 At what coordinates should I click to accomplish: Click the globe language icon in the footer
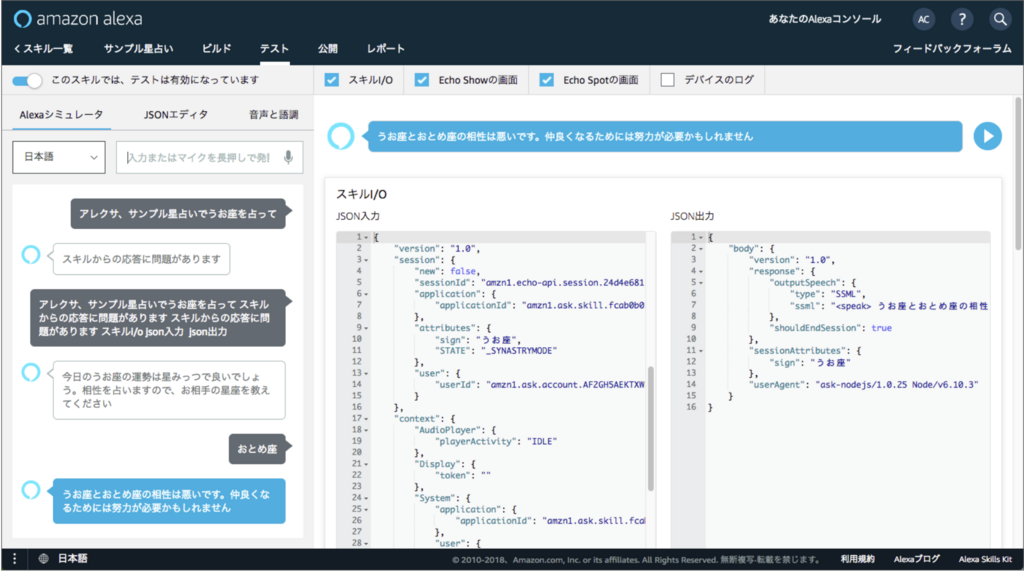(x=44, y=558)
